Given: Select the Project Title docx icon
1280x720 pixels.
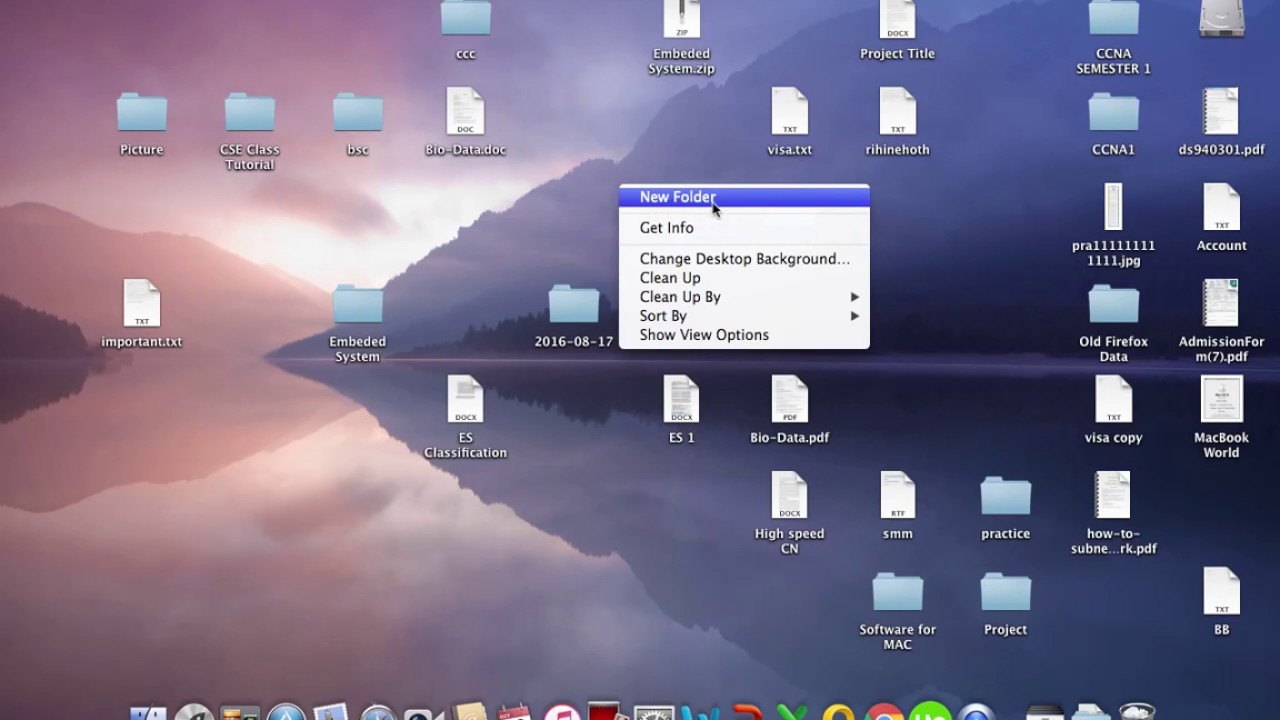Looking at the screenshot, I should 898,18.
